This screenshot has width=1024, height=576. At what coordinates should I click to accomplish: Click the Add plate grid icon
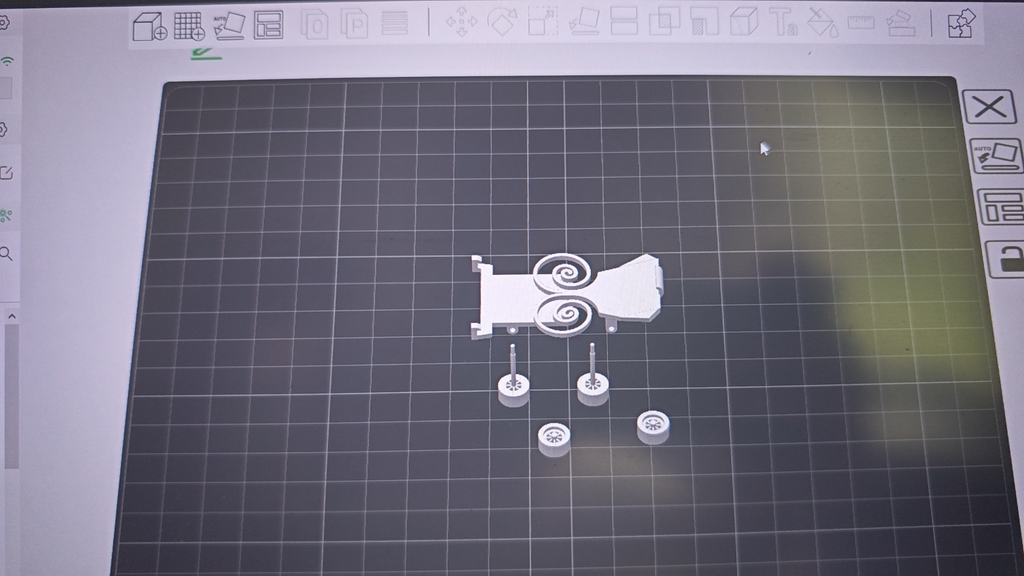pyautogui.click(x=189, y=25)
